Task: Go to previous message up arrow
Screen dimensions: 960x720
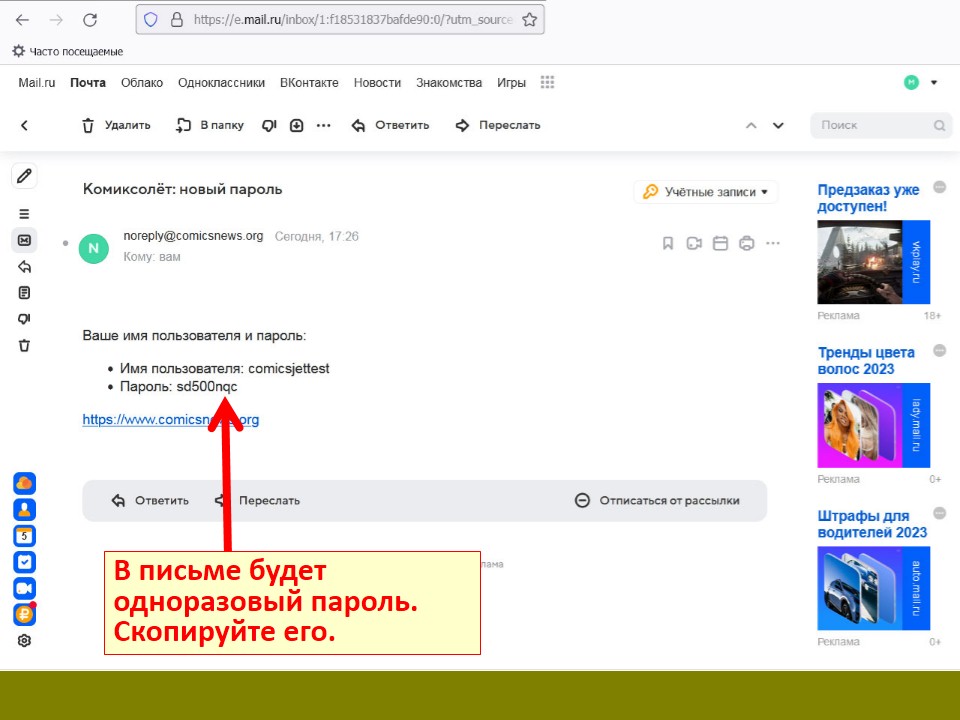Action: click(751, 126)
